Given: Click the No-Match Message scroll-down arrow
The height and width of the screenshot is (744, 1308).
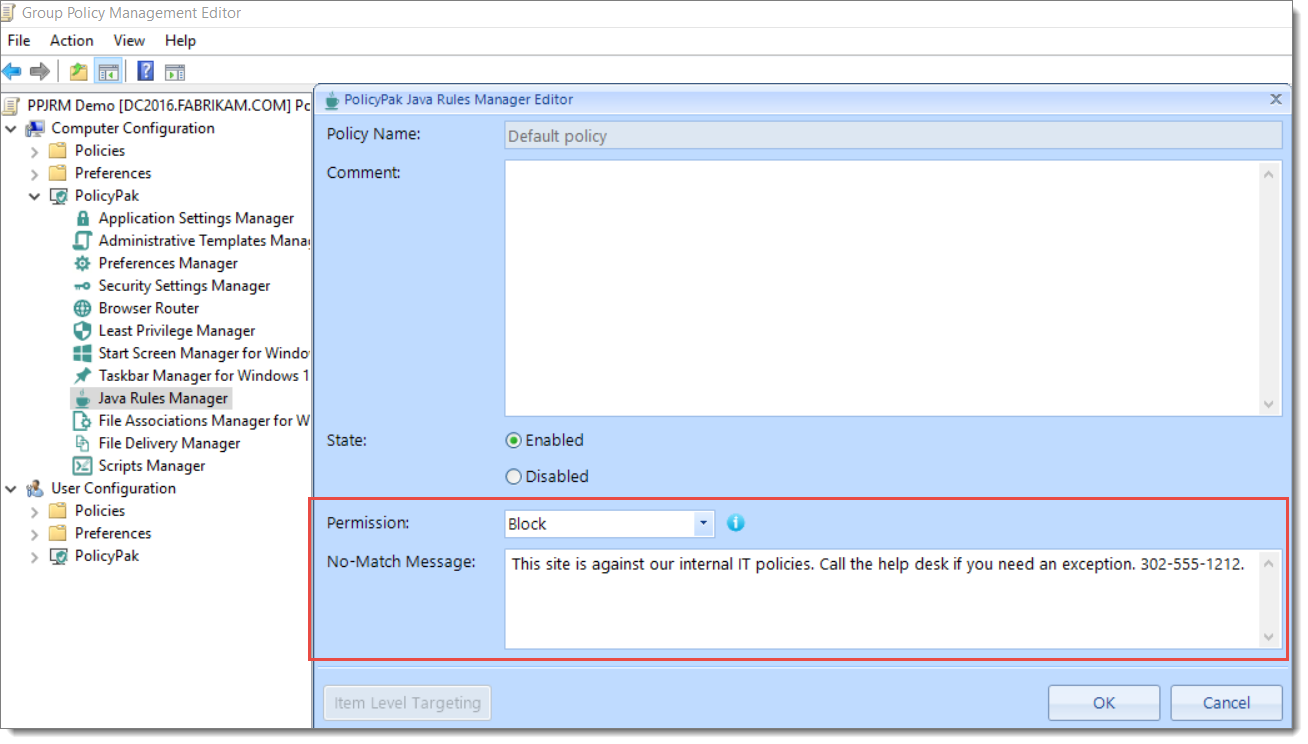Looking at the screenshot, I should pyautogui.click(x=1270, y=637).
